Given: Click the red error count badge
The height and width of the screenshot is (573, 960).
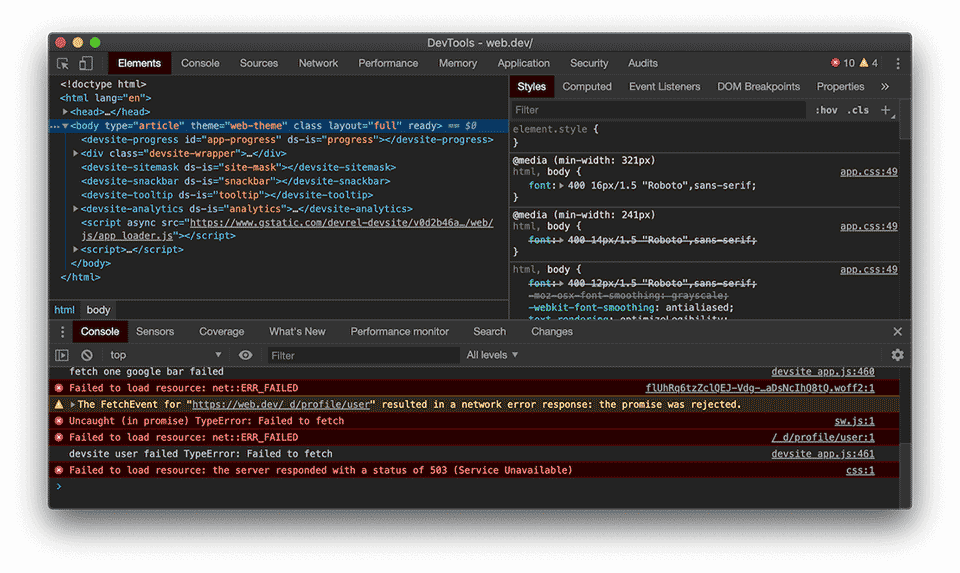Looking at the screenshot, I should pos(843,63).
